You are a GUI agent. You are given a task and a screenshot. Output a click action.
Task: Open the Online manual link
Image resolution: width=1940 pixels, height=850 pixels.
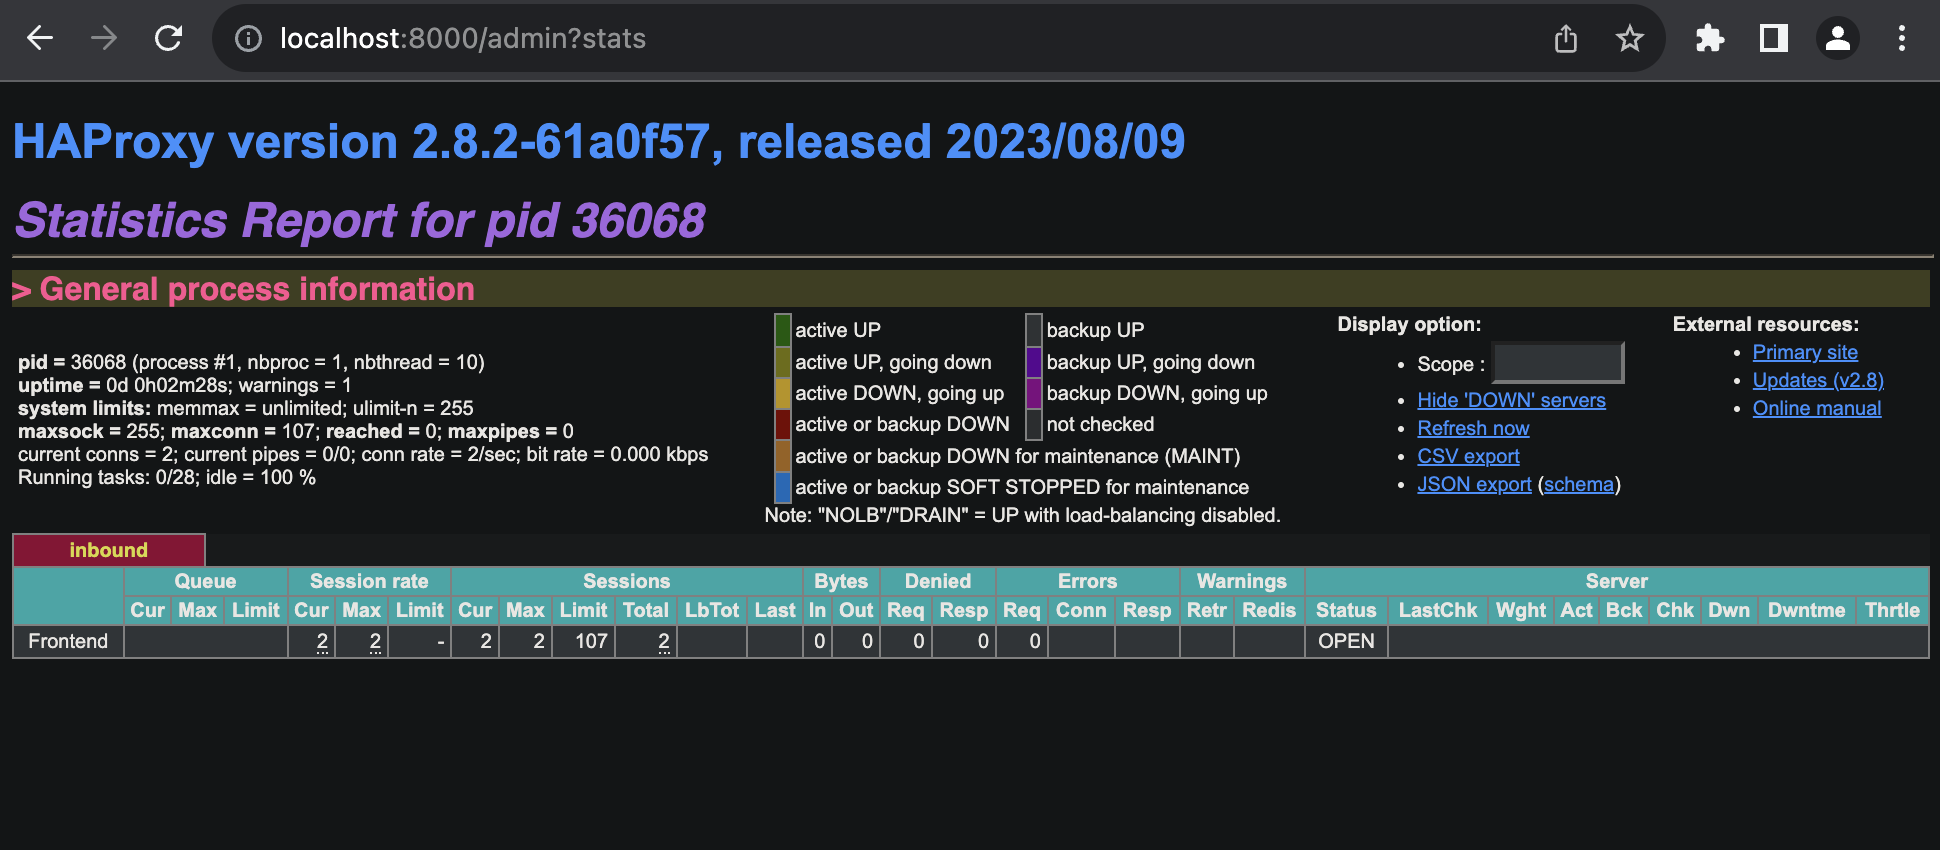[x=1817, y=408]
